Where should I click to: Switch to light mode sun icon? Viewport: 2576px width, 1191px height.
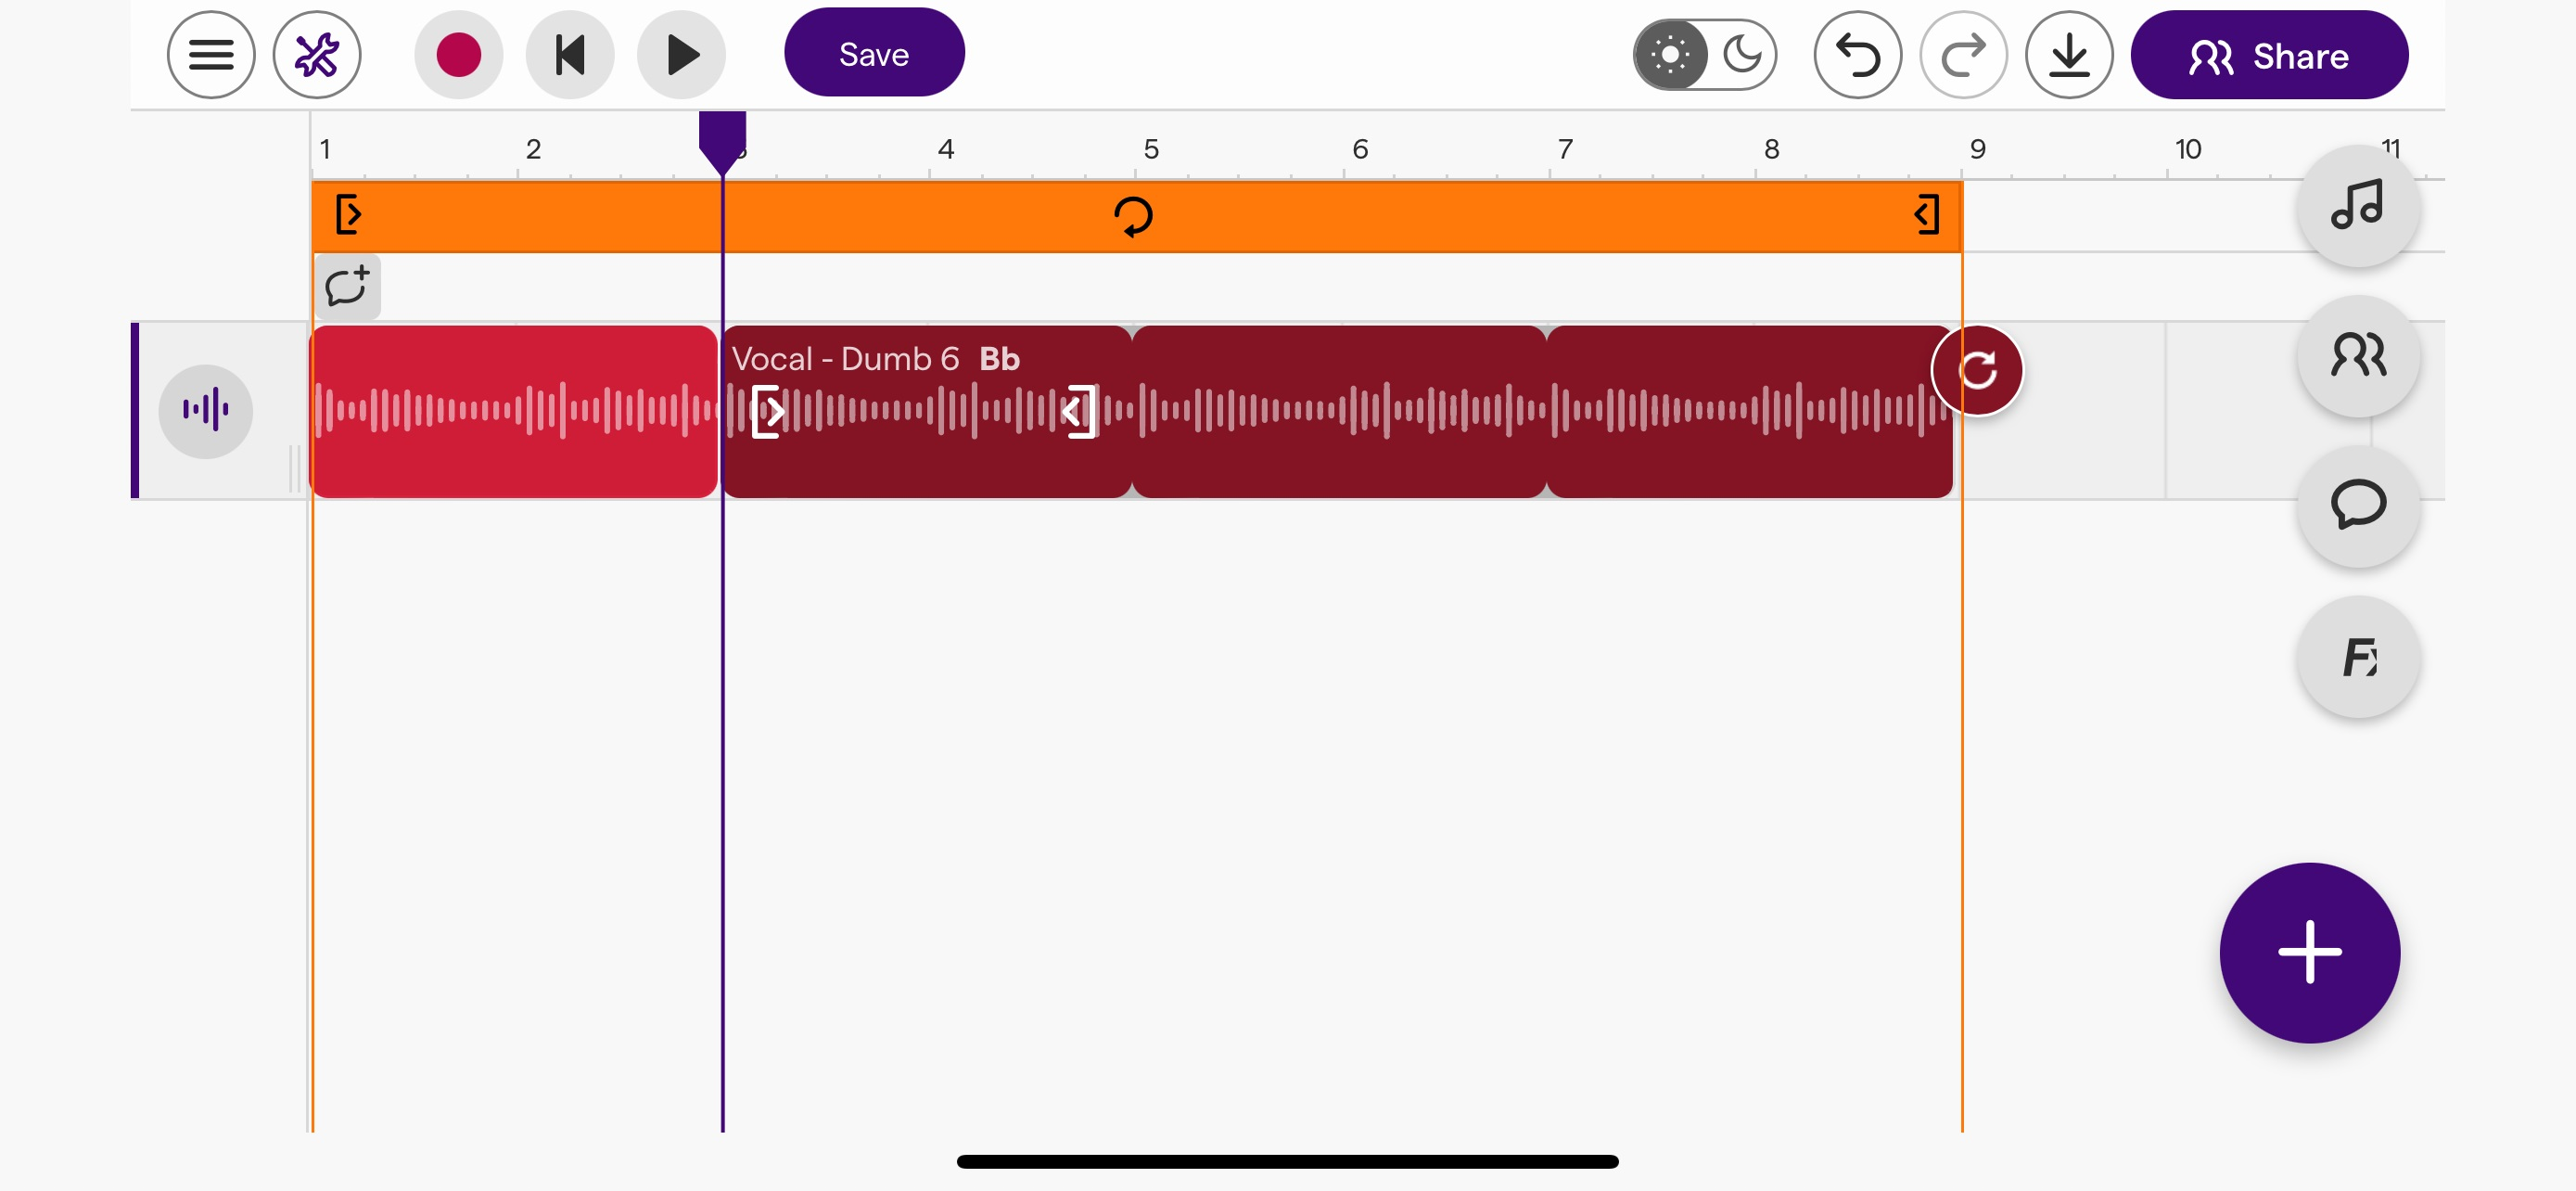click(1670, 55)
